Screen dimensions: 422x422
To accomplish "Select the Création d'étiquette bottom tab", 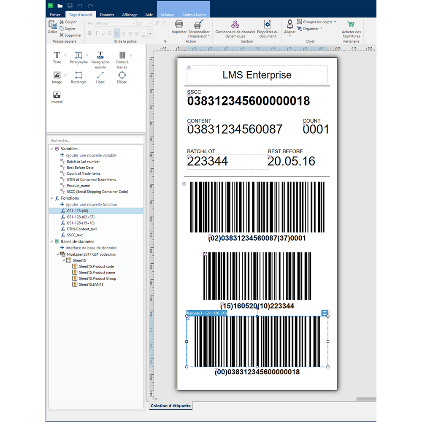I will (x=170, y=406).
